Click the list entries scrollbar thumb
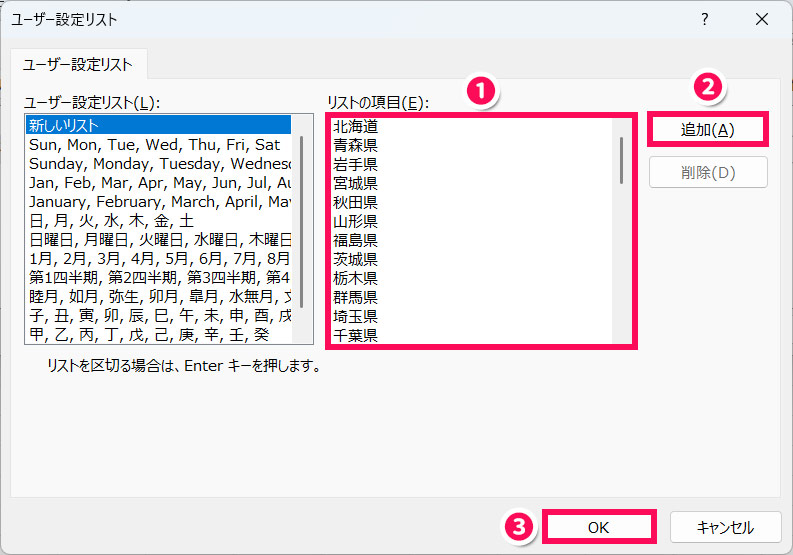Screen dimensions: 793x555 (x=621, y=160)
